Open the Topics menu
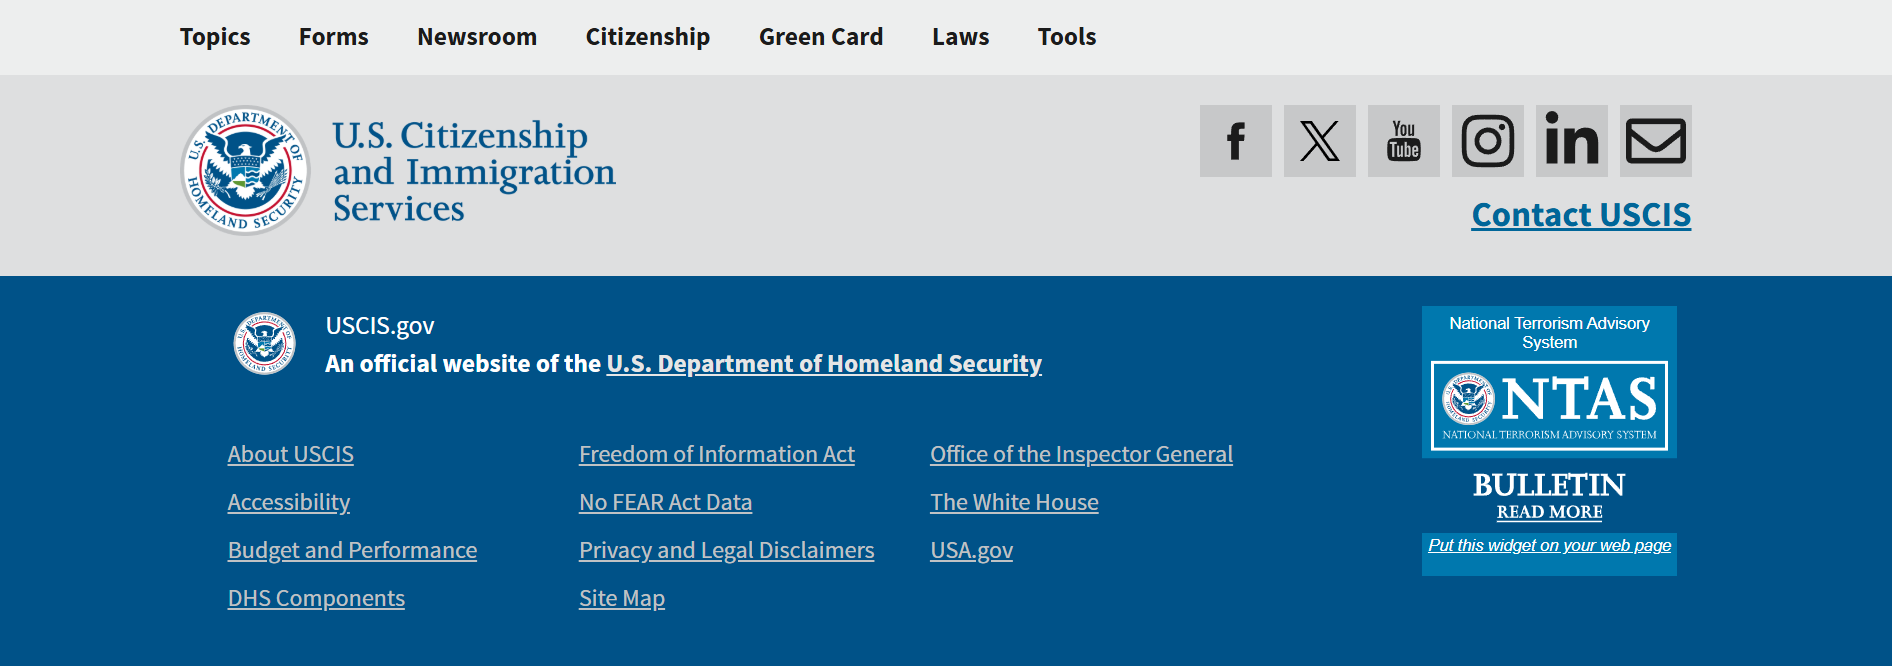 [x=215, y=37]
